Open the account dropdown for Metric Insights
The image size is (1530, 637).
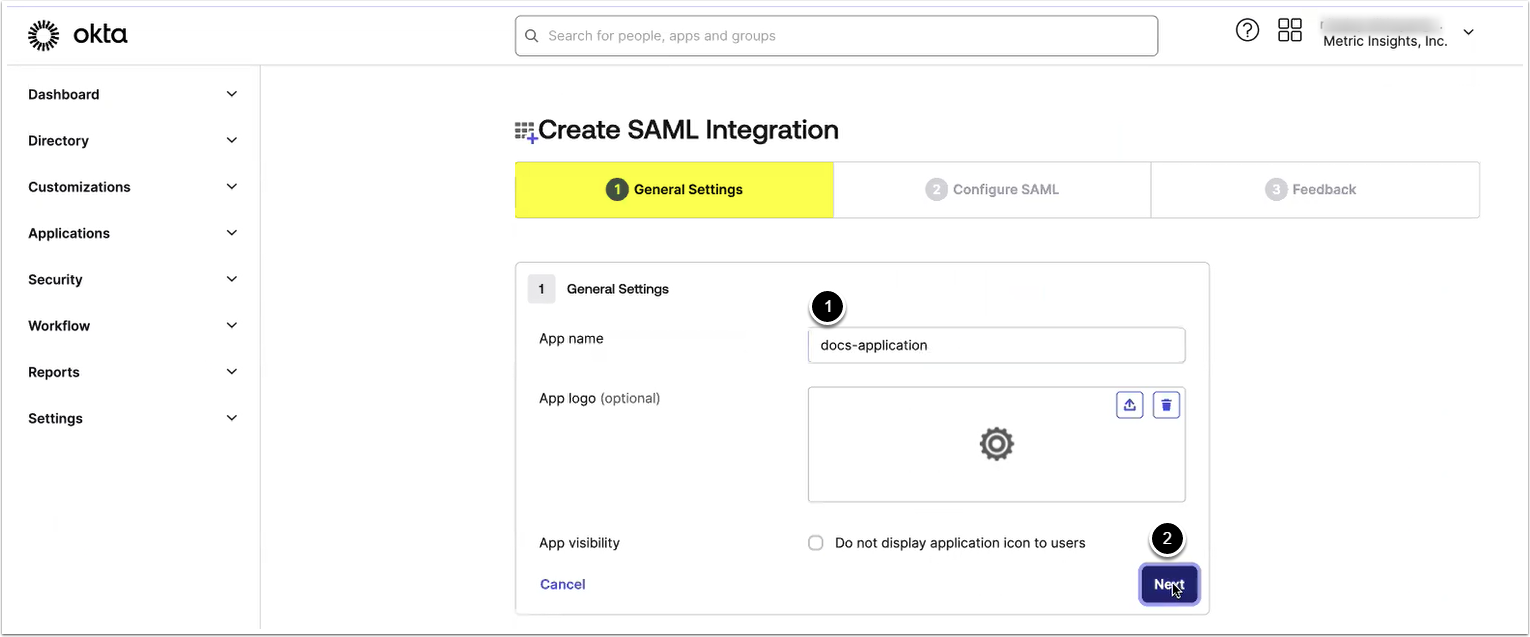click(1468, 33)
